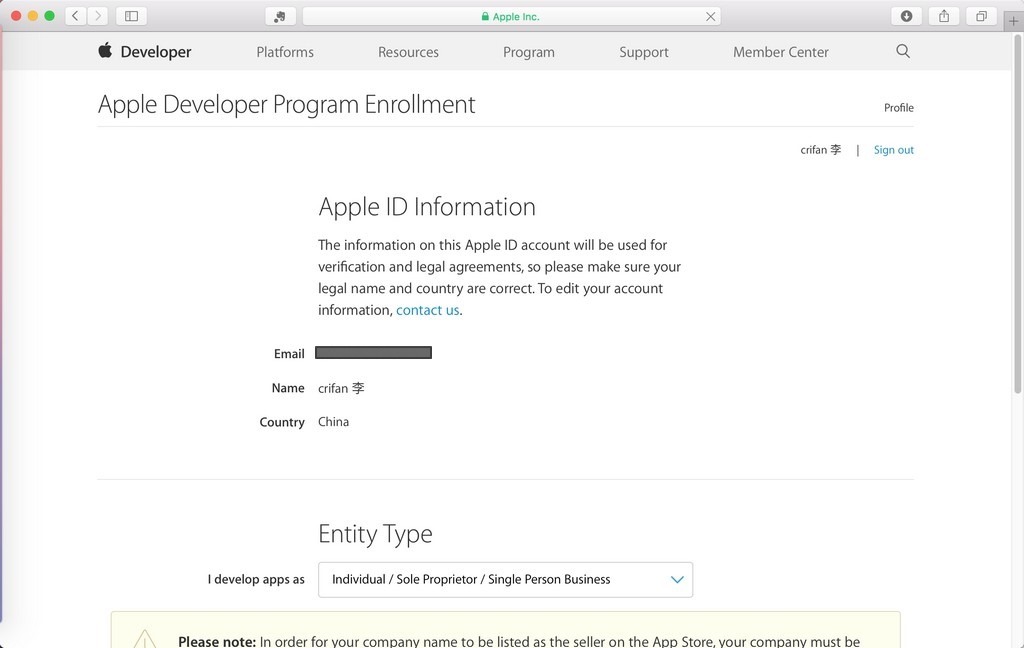Viewport: 1024px width, 648px height.
Task: Open the site search magnifier
Action: (903, 51)
